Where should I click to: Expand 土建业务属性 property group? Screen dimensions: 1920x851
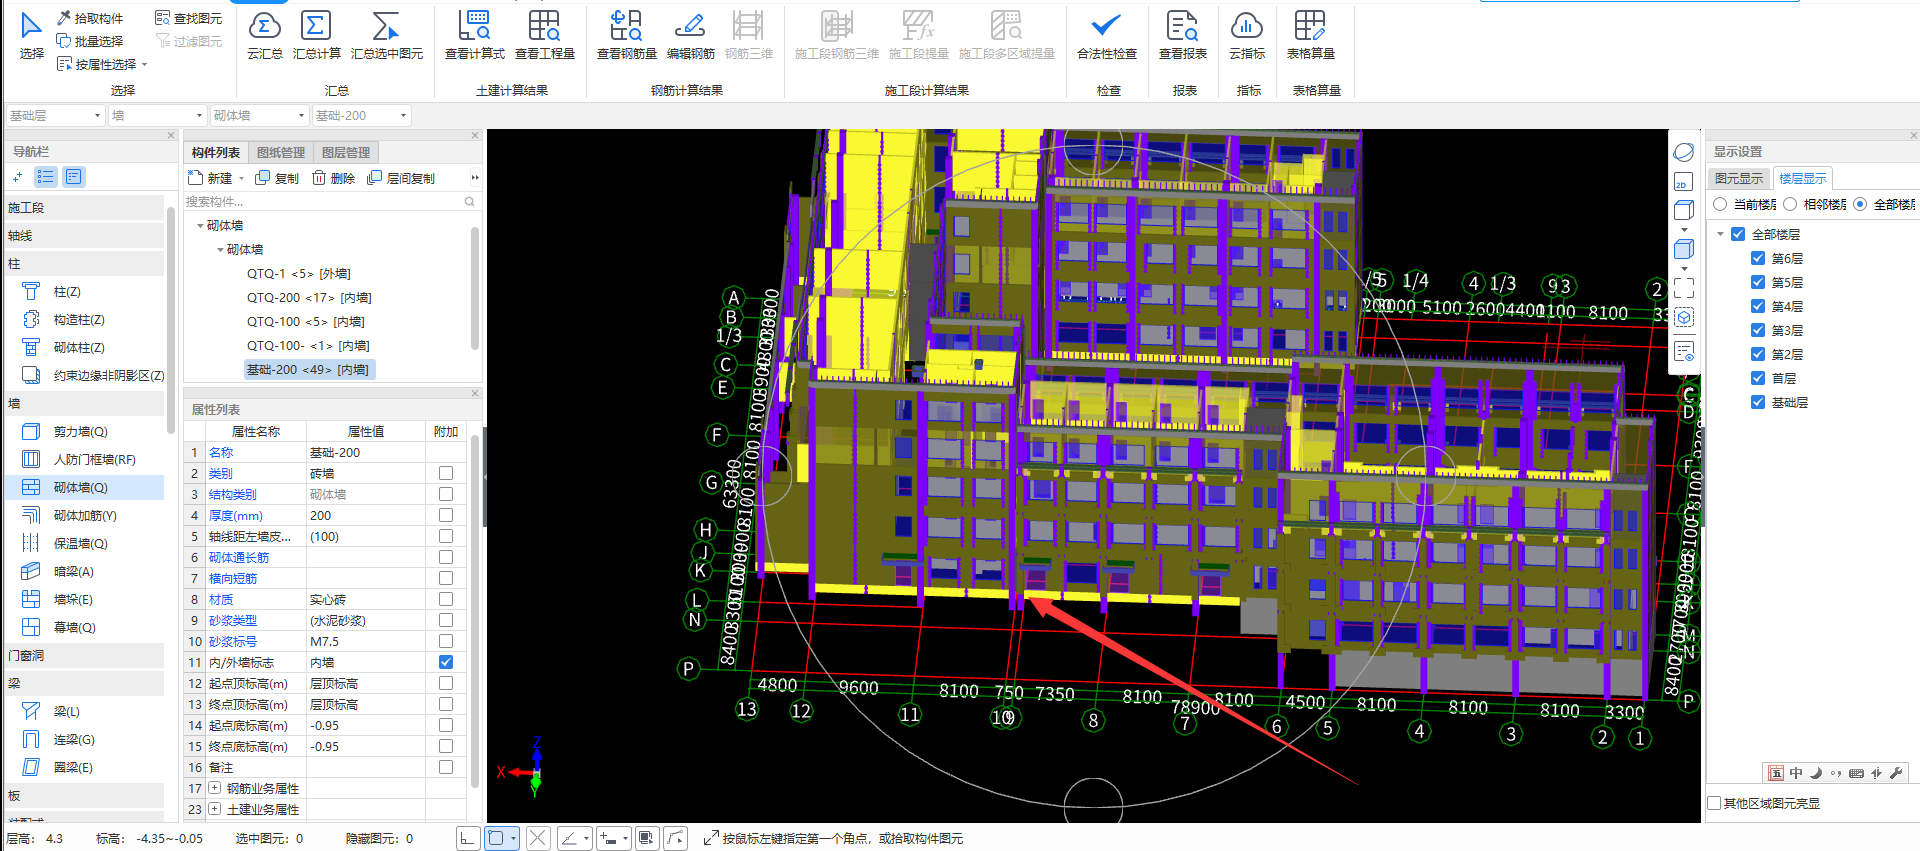point(214,809)
